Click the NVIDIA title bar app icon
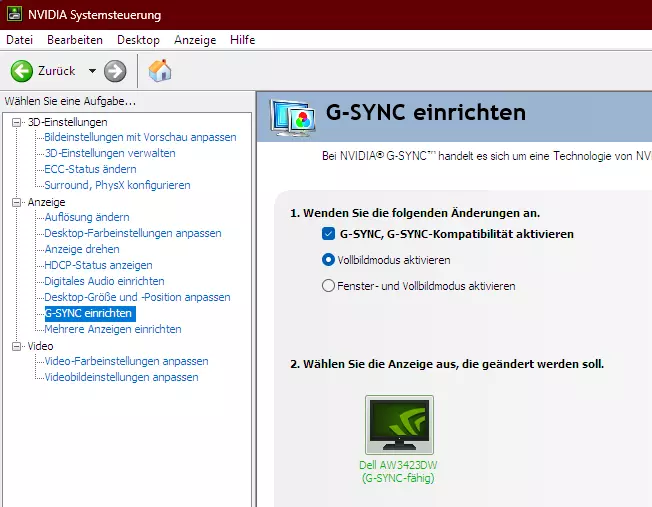 click(14, 14)
